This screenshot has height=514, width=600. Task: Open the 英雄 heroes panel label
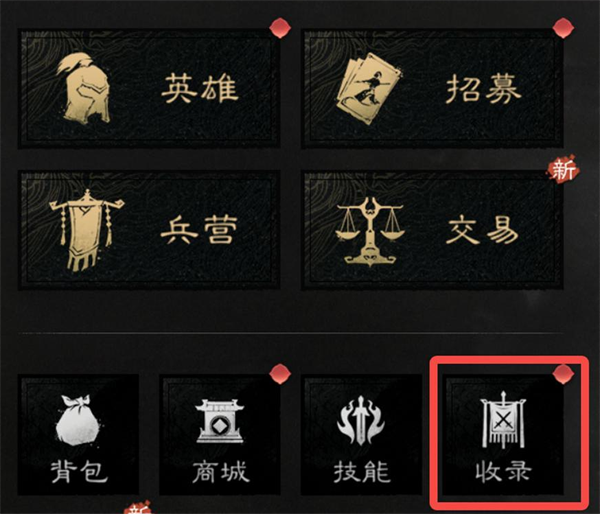(200, 89)
